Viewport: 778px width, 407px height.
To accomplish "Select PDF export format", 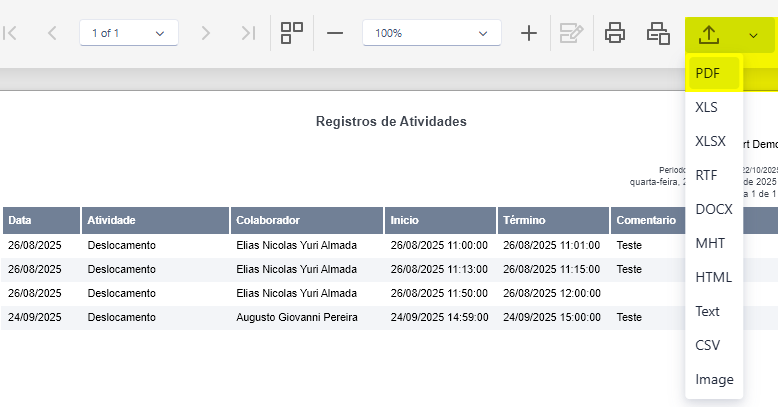I will 714,73.
